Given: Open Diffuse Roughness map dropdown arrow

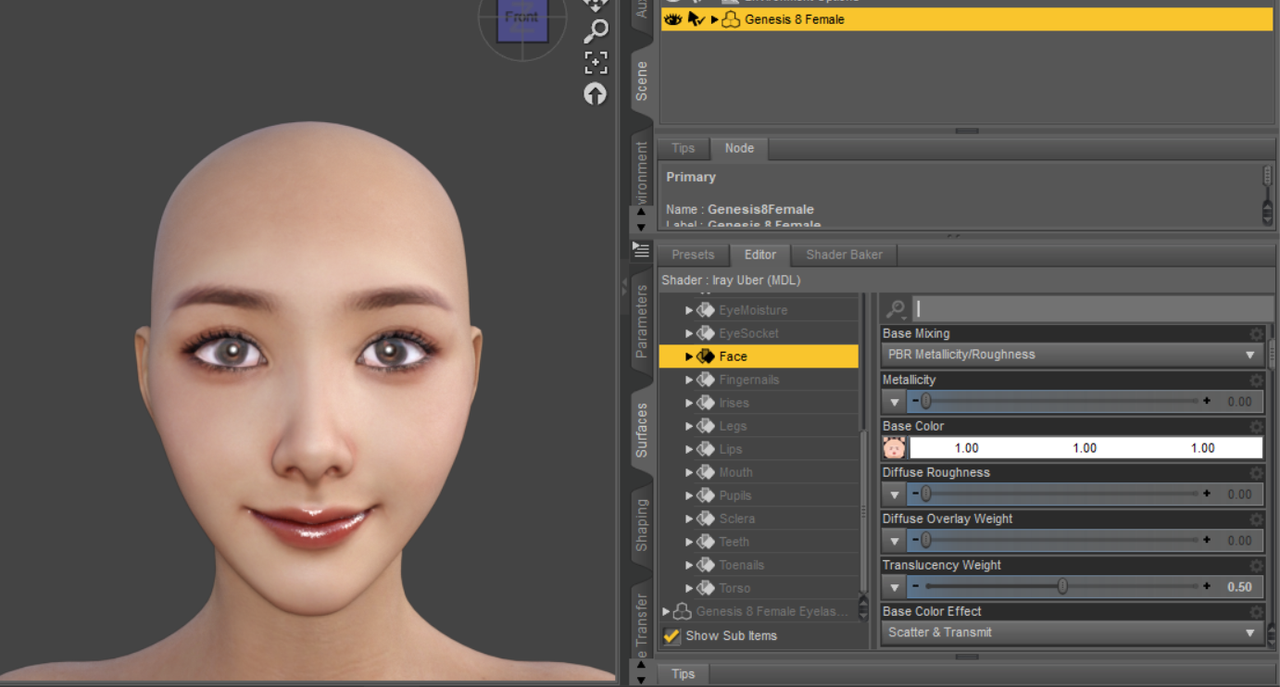Looking at the screenshot, I should click(x=894, y=494).
